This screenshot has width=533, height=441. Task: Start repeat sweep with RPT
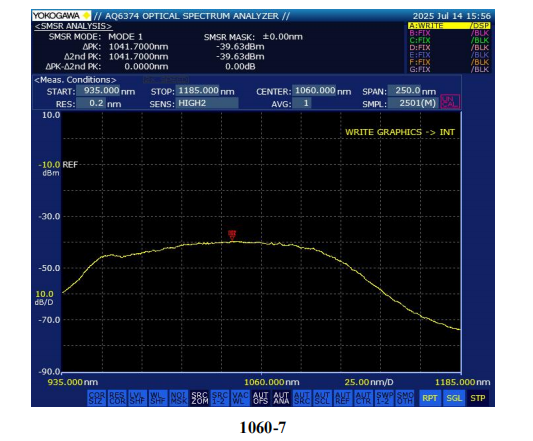click(x=430, y=398)
